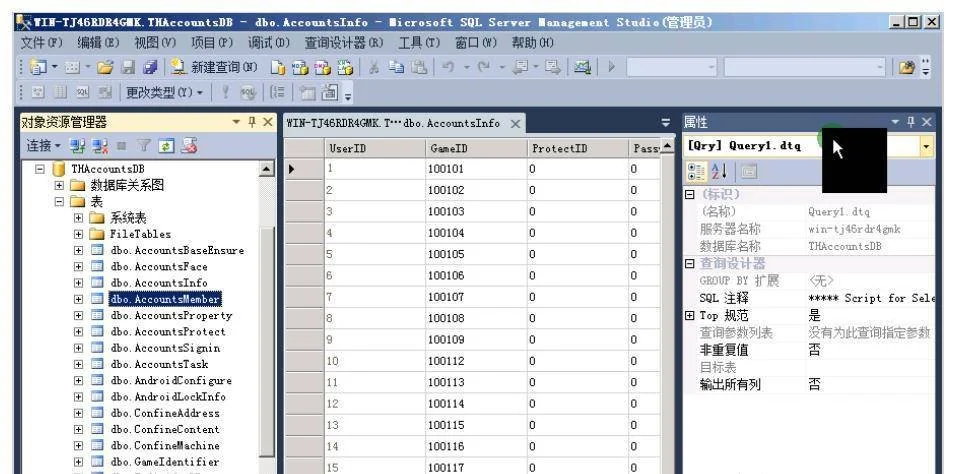
Task: Click the alphabetical sort icon in properties panel
Action: [x=717, y=172]
